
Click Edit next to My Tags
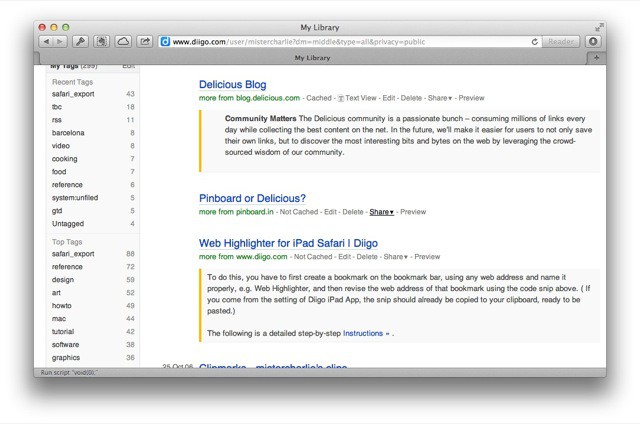128,66
